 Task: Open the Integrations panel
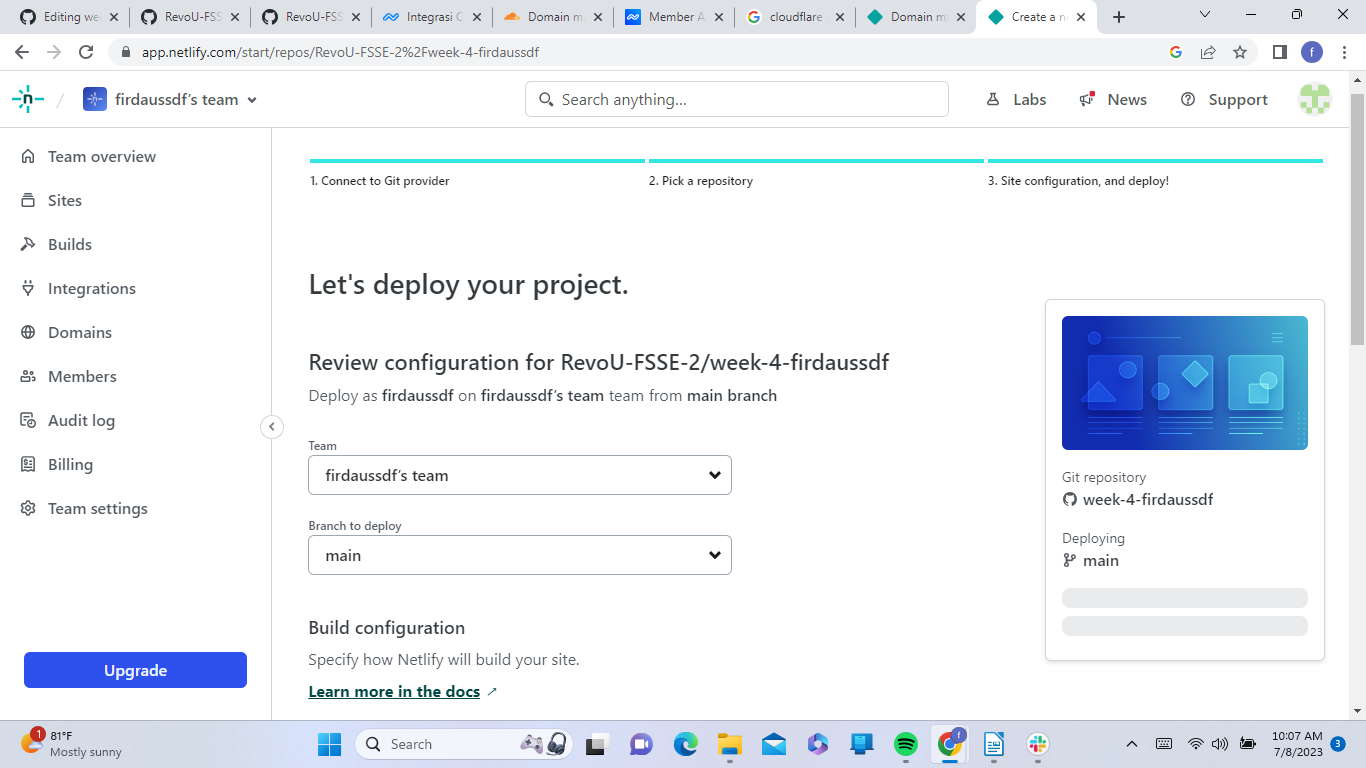pyautogui.click(x=91, y=288)
